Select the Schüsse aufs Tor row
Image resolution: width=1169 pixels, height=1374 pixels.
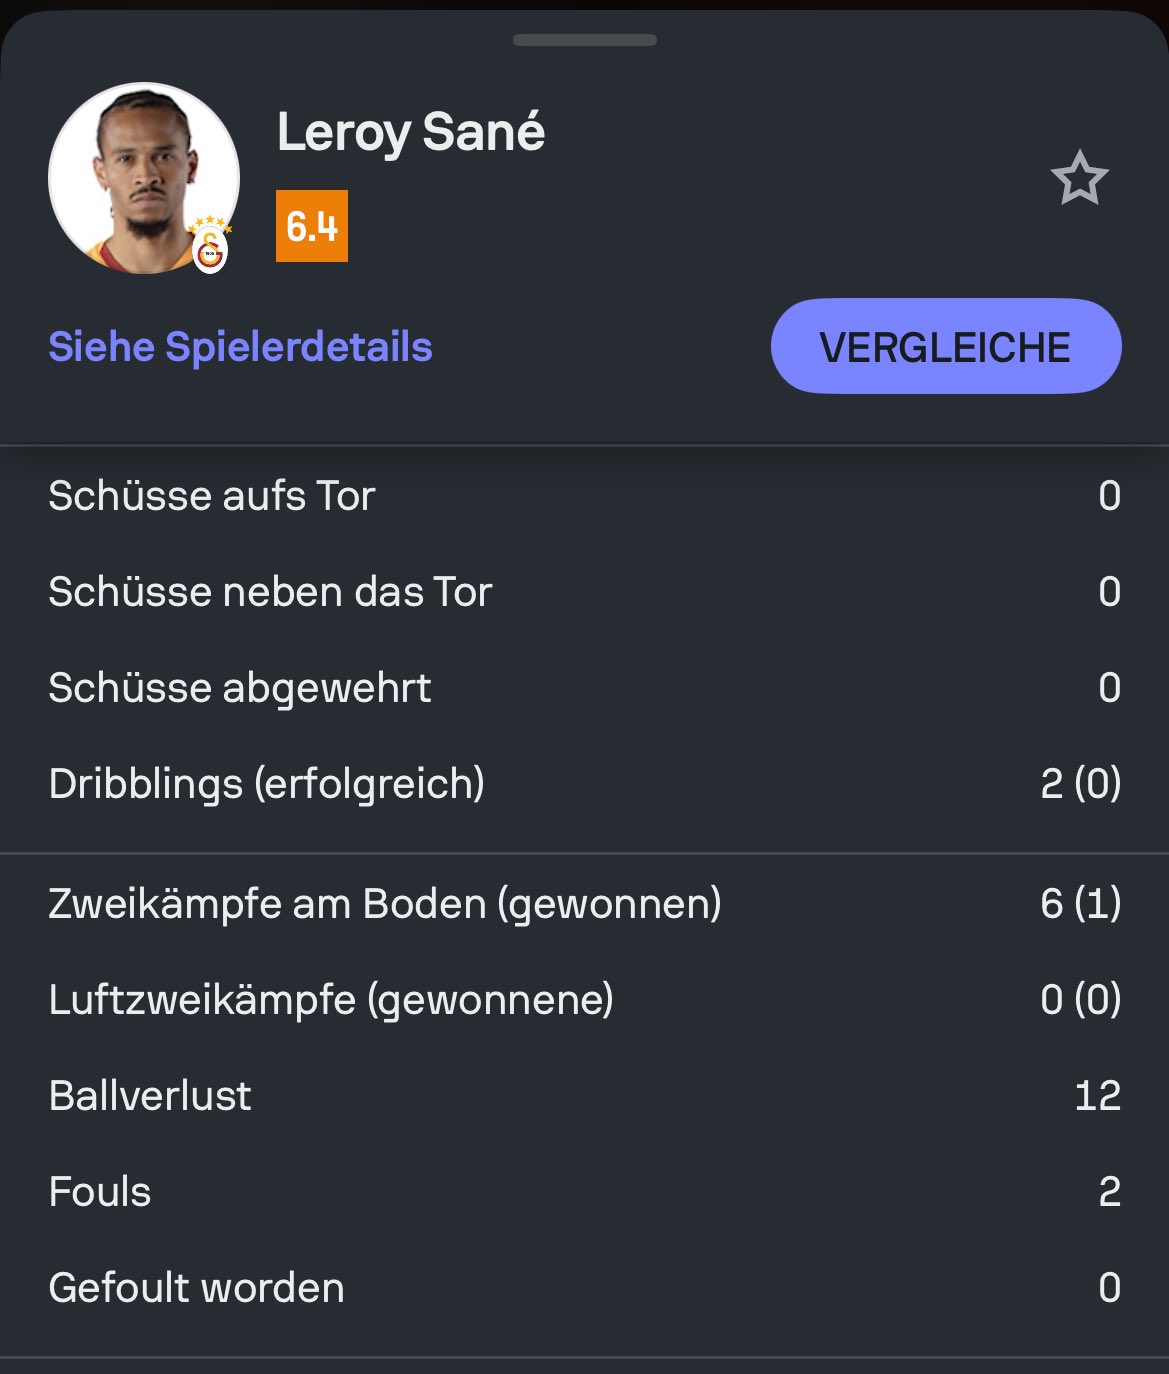[584, 496]
